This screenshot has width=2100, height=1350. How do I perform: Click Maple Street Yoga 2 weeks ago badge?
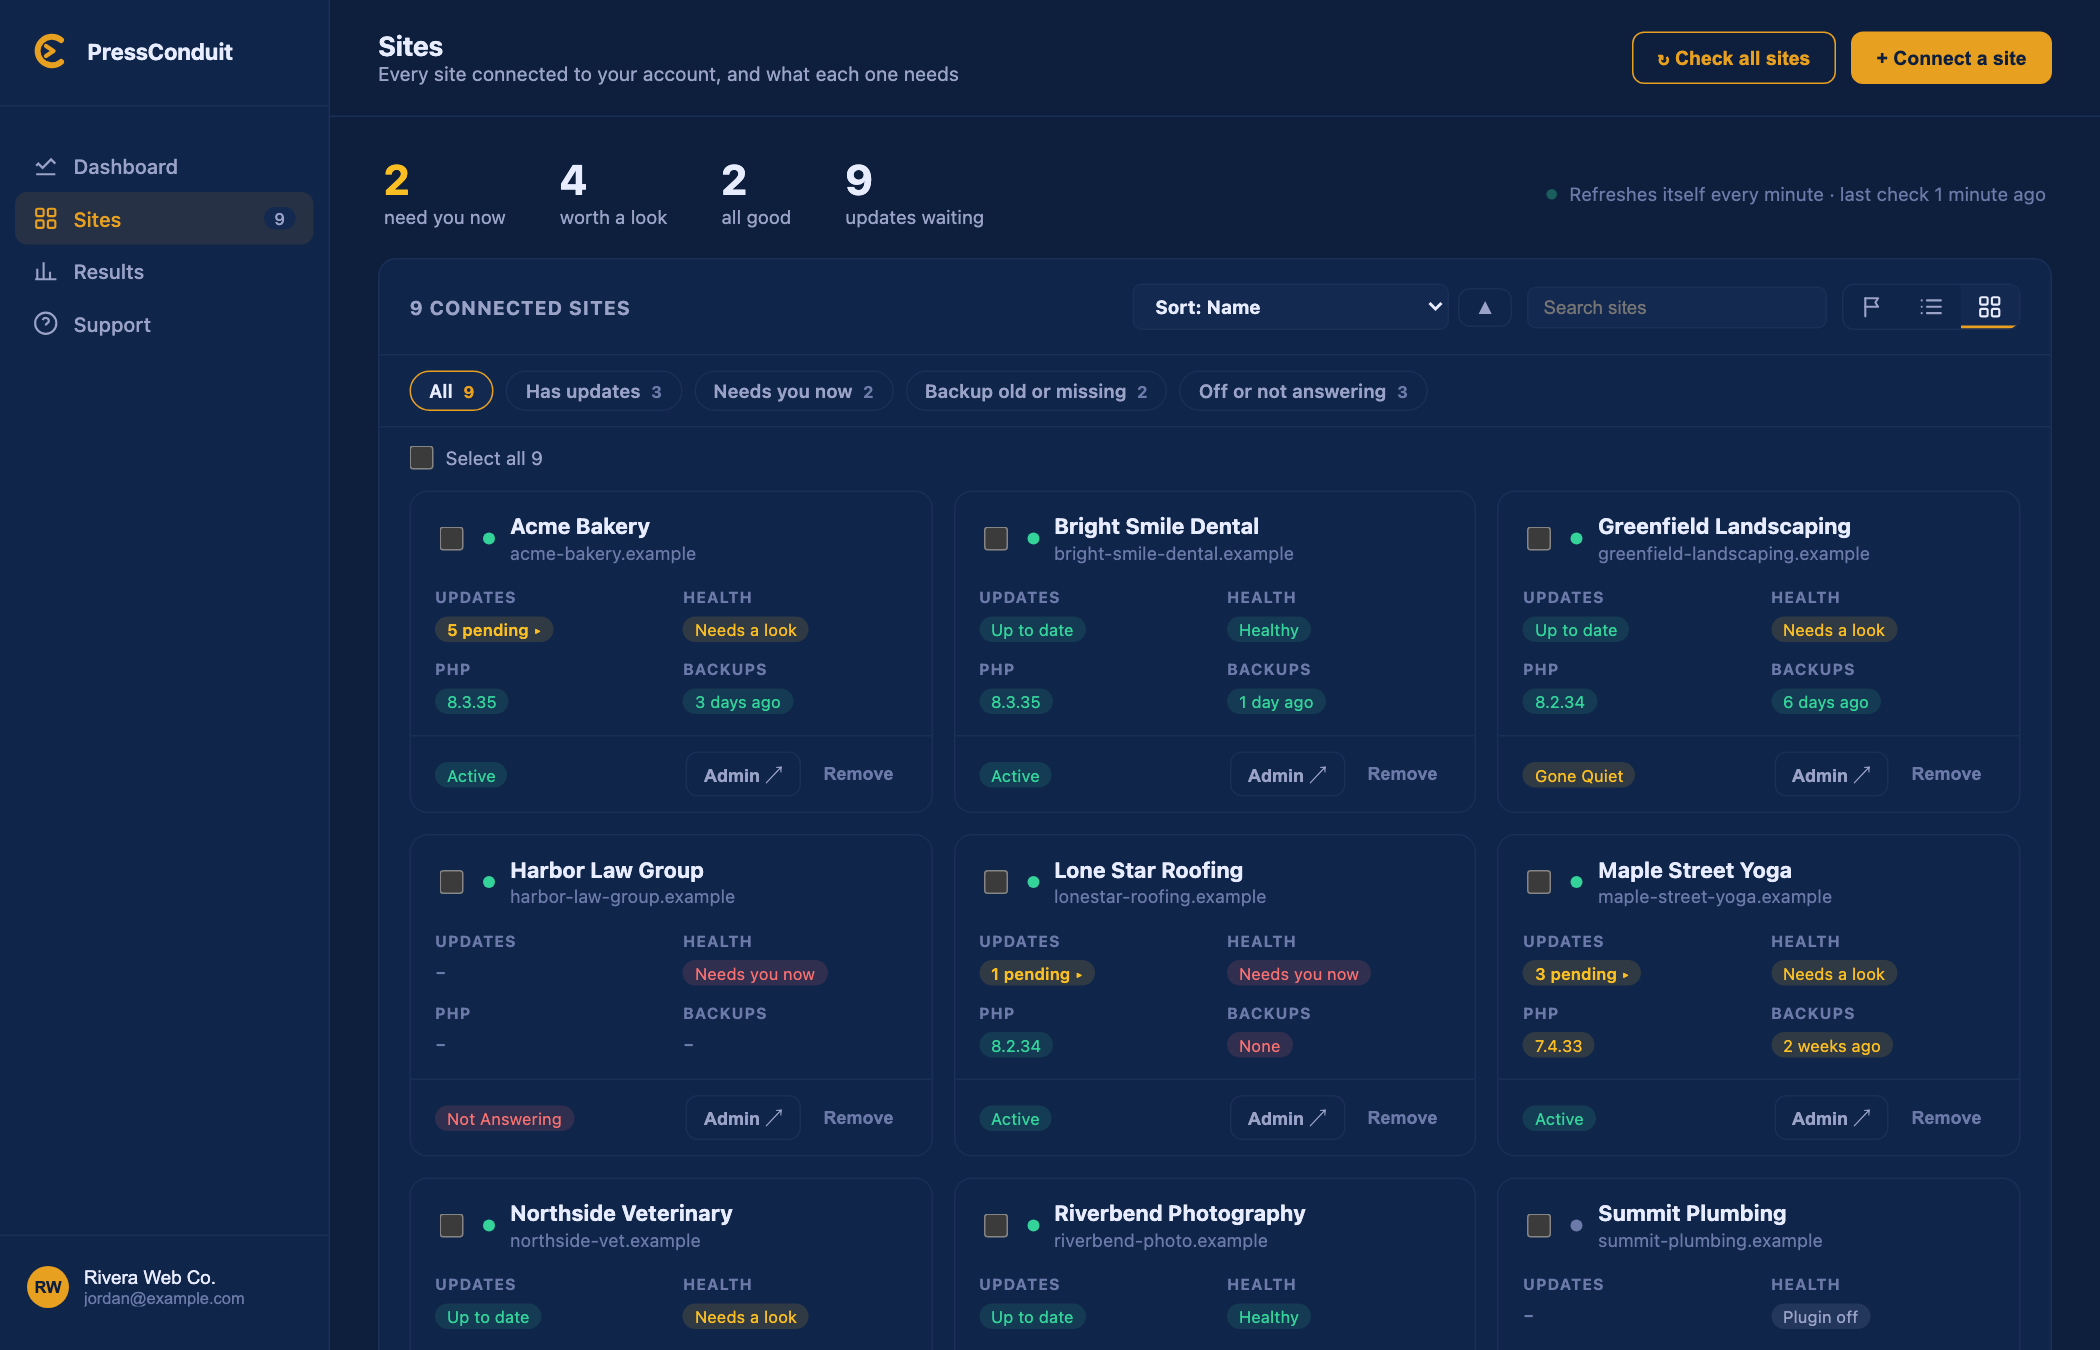tap(1831, 1046)
